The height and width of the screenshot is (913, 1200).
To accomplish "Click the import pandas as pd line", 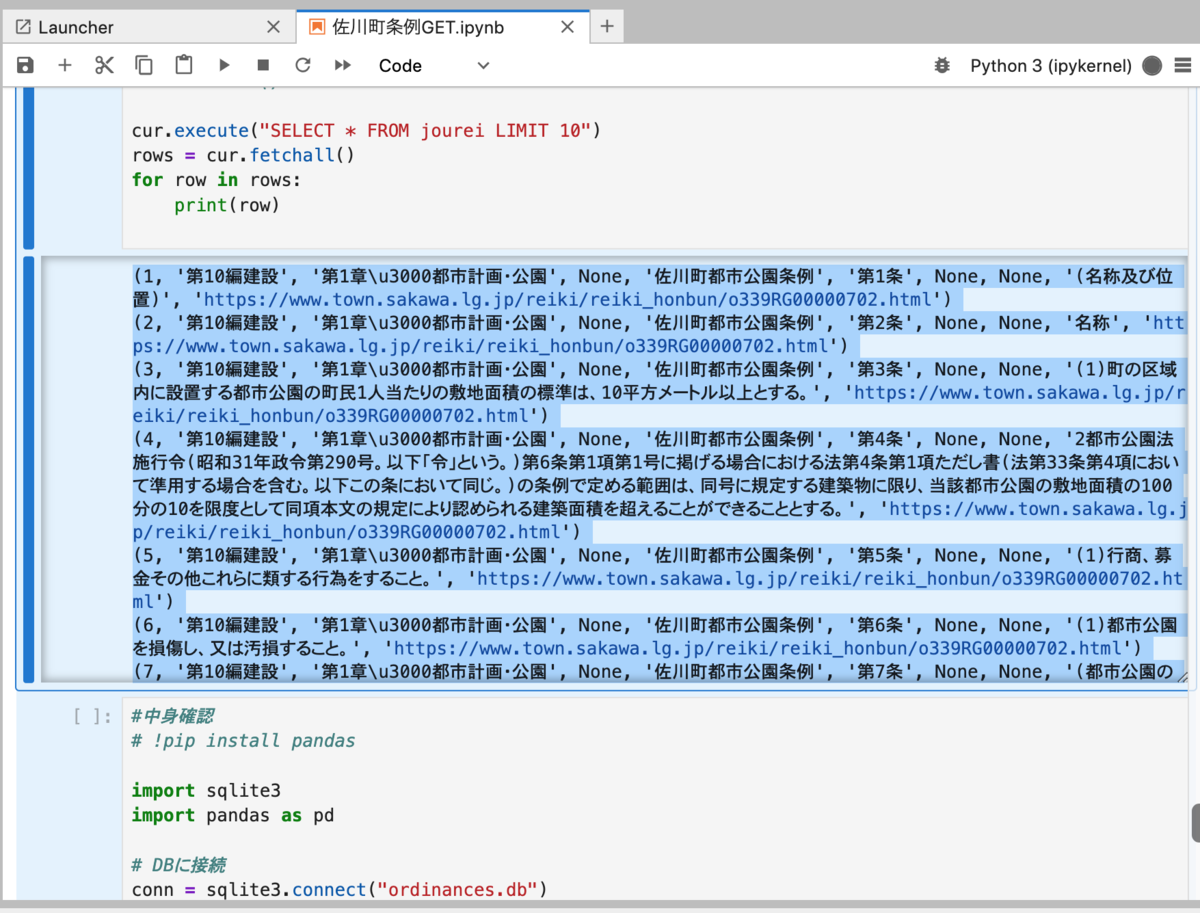I will click(233, 816).
